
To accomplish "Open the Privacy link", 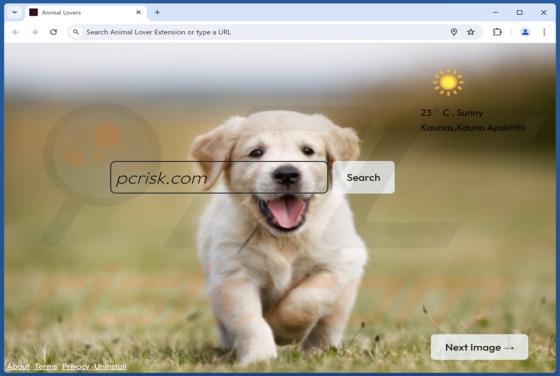I will click(x=75, y=367).
